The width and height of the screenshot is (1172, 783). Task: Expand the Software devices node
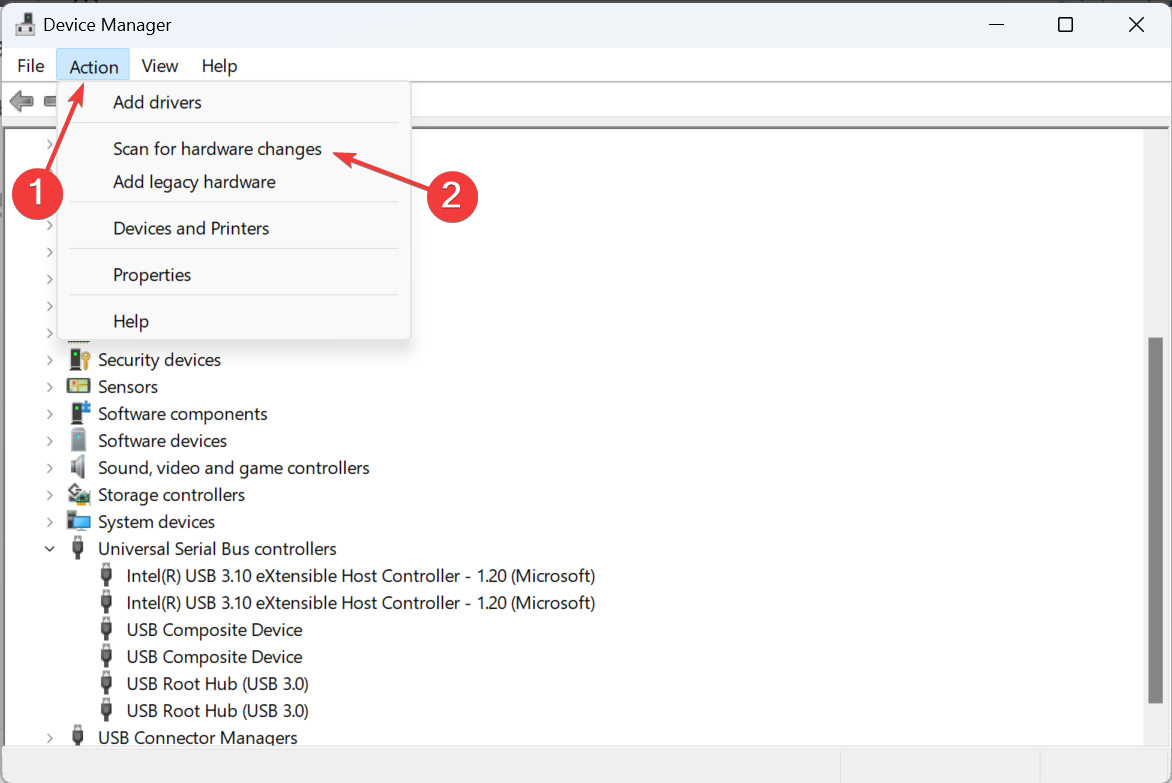pyautogui.click(x=49, y=441)
